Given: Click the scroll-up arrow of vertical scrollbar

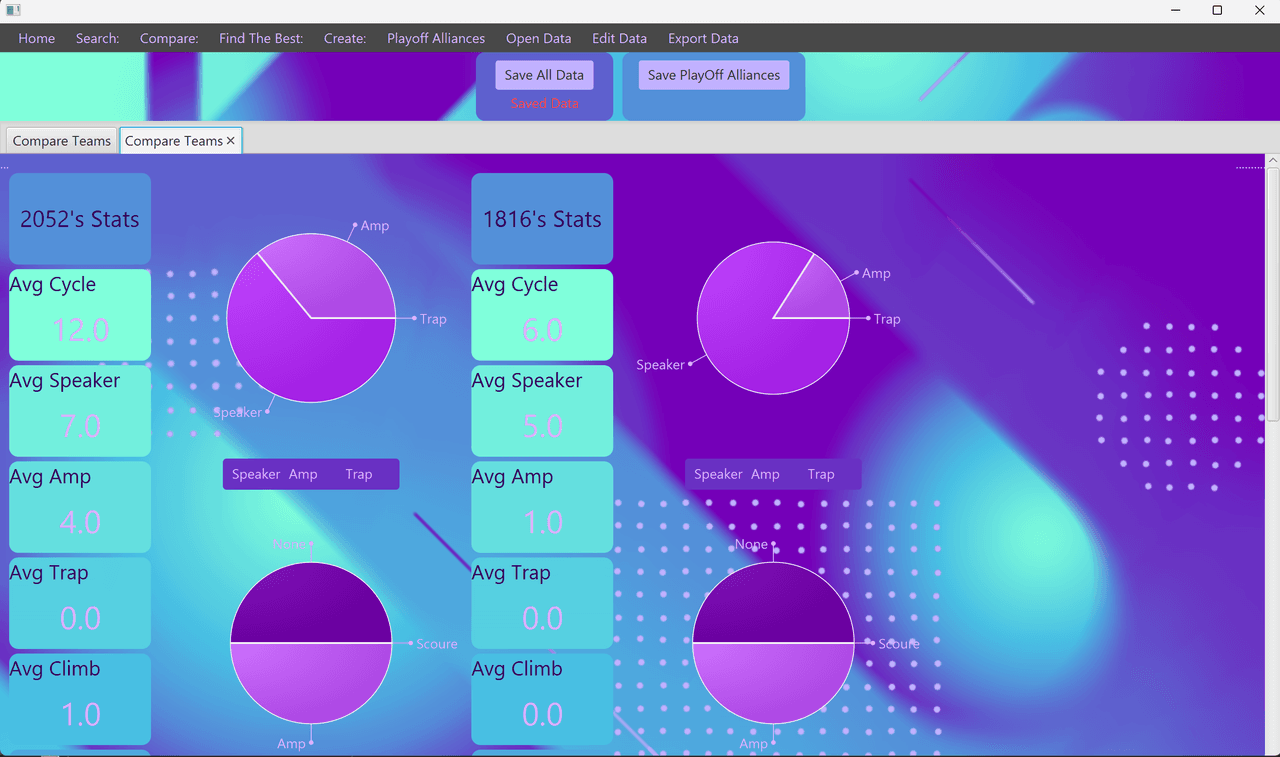Looking at the screenshot, I should pos(1272,160).
